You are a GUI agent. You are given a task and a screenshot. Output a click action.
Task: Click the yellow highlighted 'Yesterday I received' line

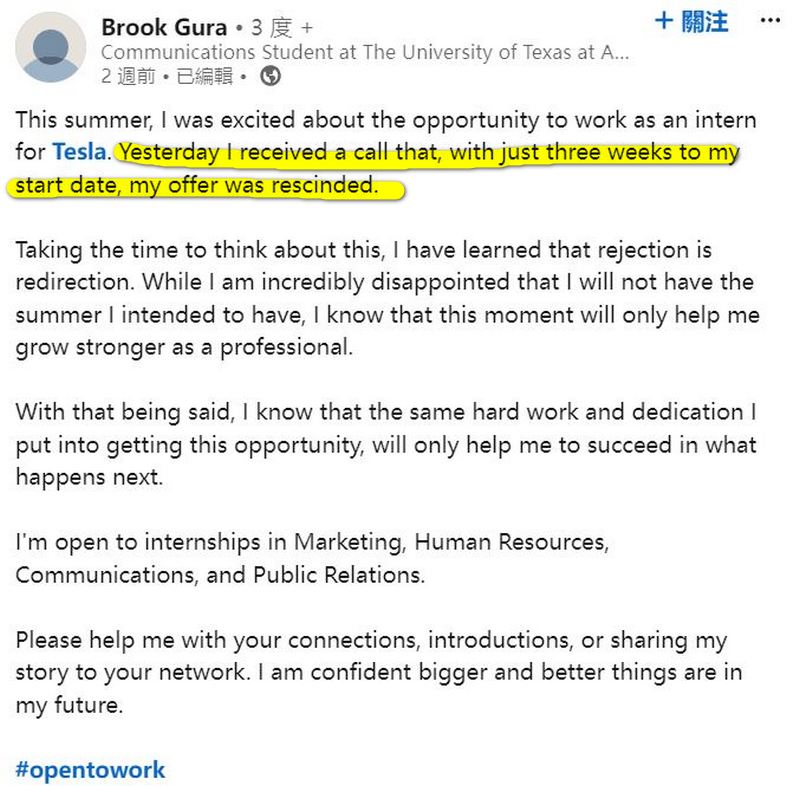point(429,153)
